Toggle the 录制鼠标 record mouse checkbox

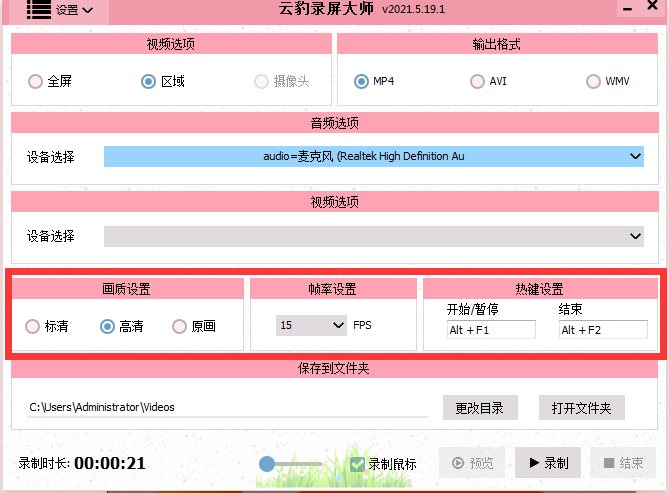tap(357, 464)
